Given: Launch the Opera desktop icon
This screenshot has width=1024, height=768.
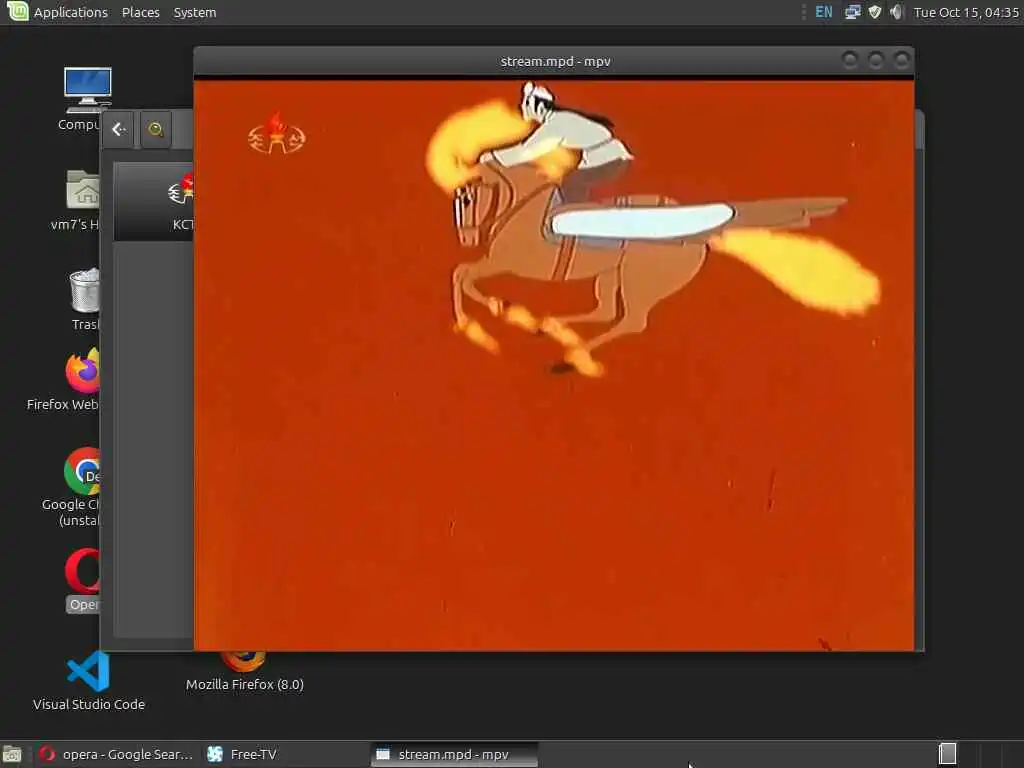Looking at the screenshot, I should point(82,571).
